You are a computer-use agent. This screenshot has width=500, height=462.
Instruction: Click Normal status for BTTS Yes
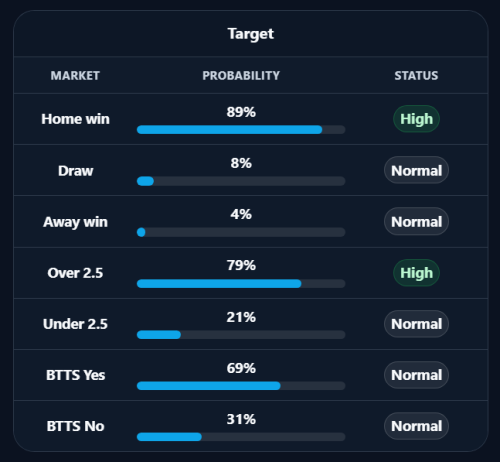pos(416,375)
